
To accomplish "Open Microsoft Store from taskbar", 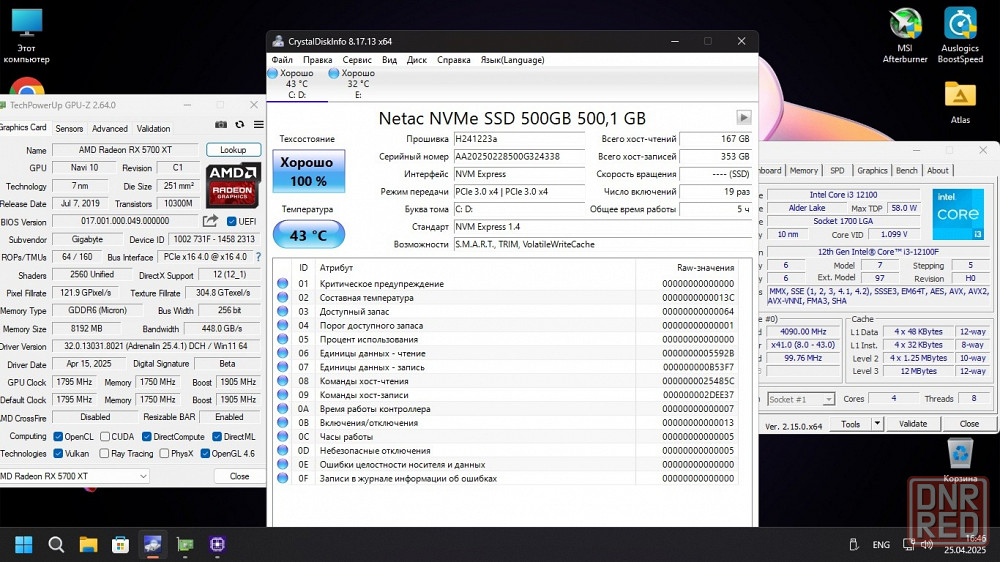I will point(120,544).
